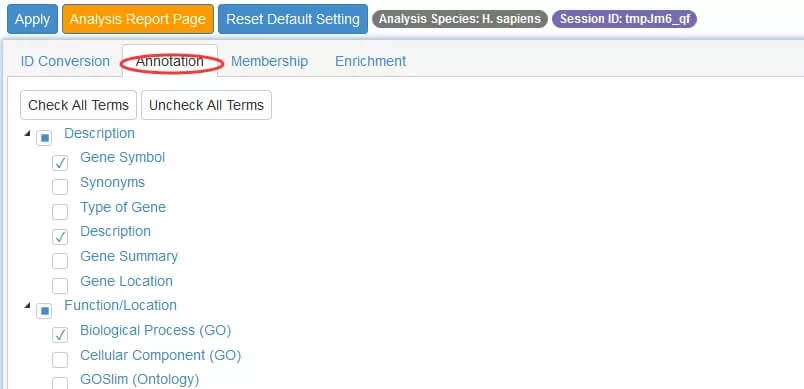Open the Analysis Report Page
The width and height of the screenshot is (804, 389).
tap(138, 19)
